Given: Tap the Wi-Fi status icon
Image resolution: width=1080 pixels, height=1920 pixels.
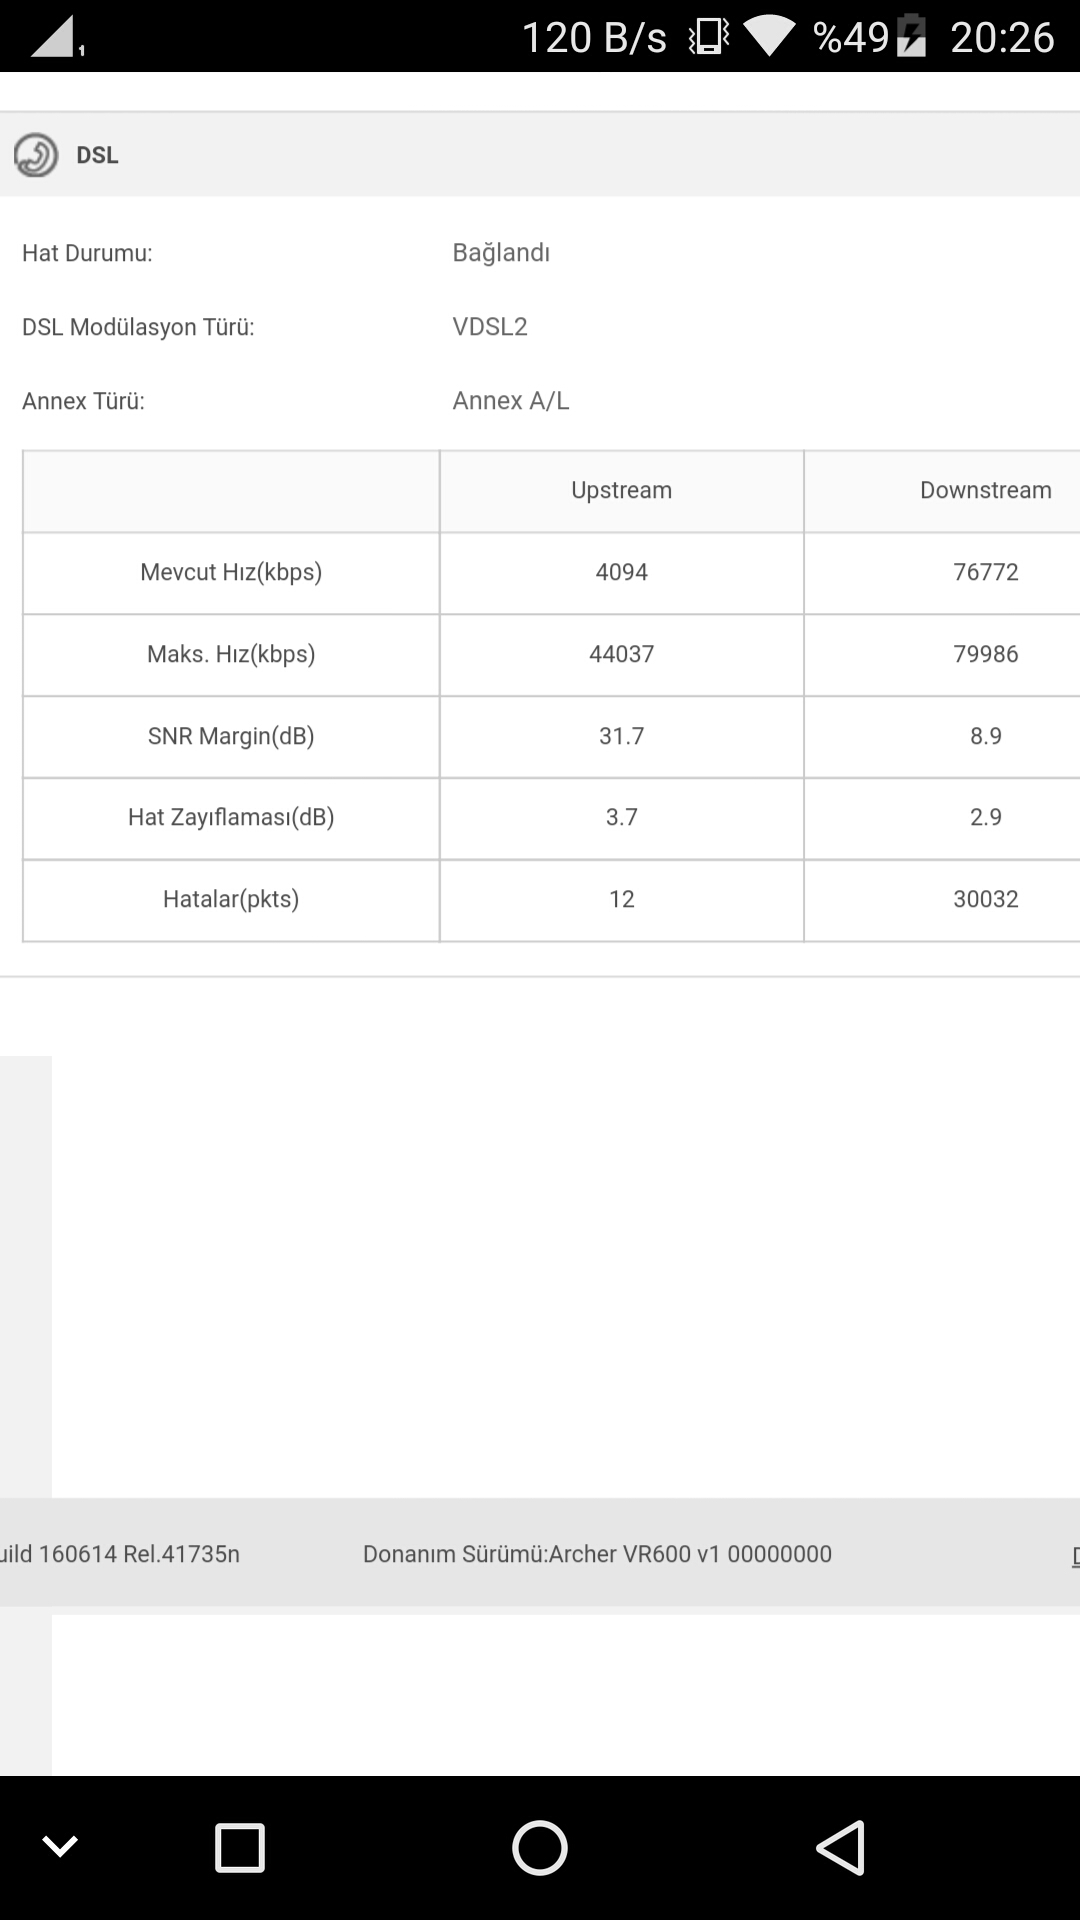Looking at the screenshot, I should [x=768, y=37].
